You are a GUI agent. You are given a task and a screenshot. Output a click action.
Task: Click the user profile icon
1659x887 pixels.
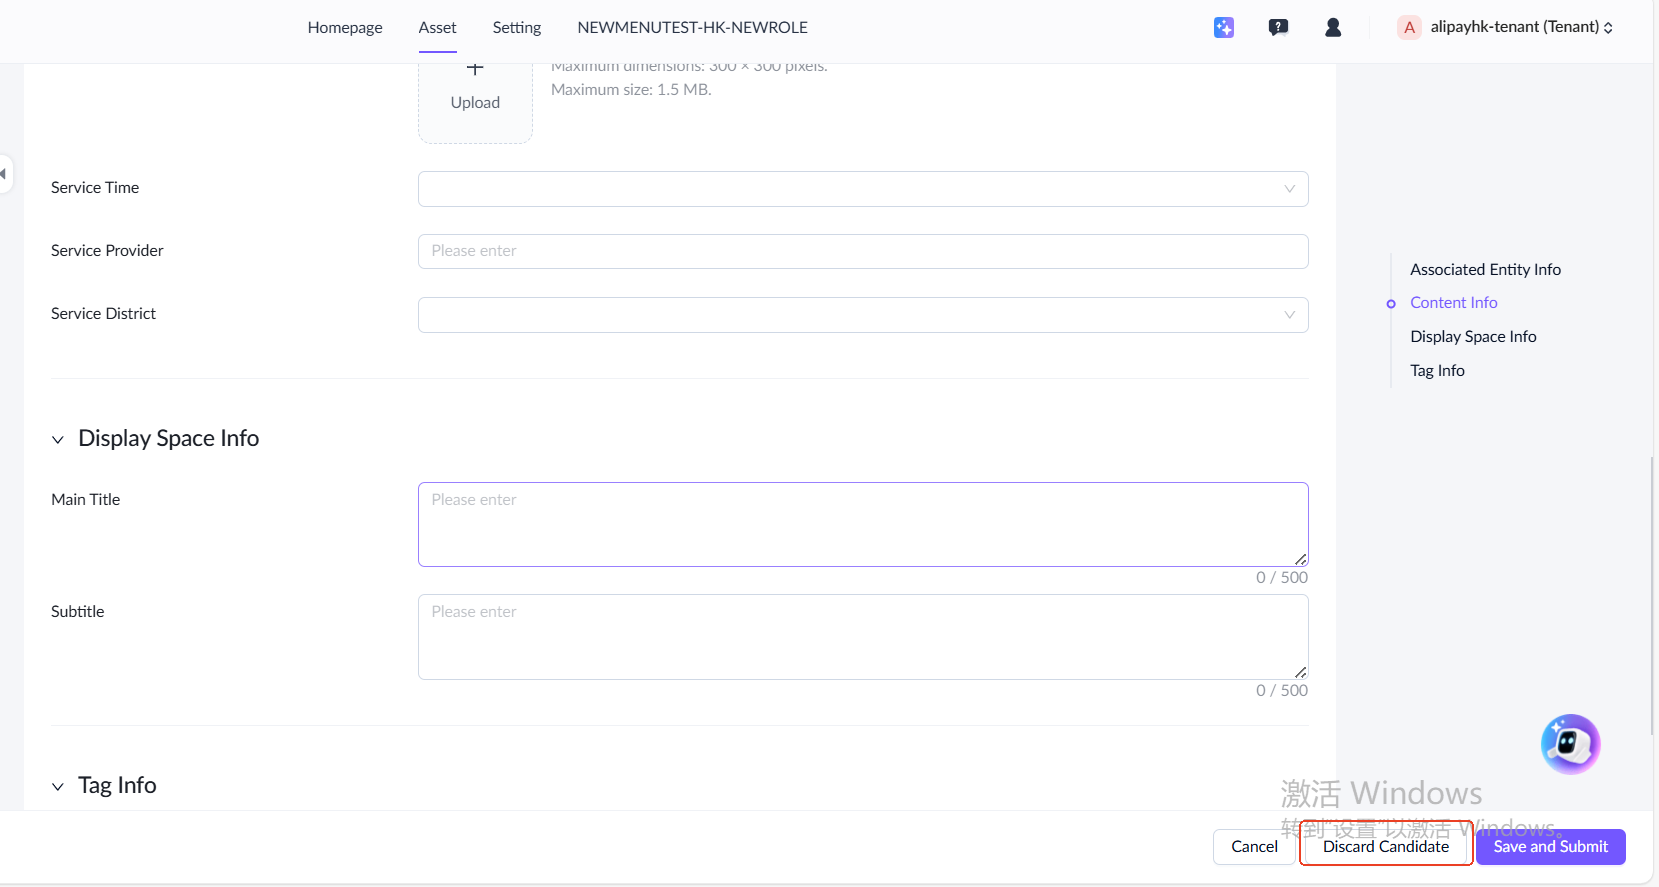coord(1332,28)
